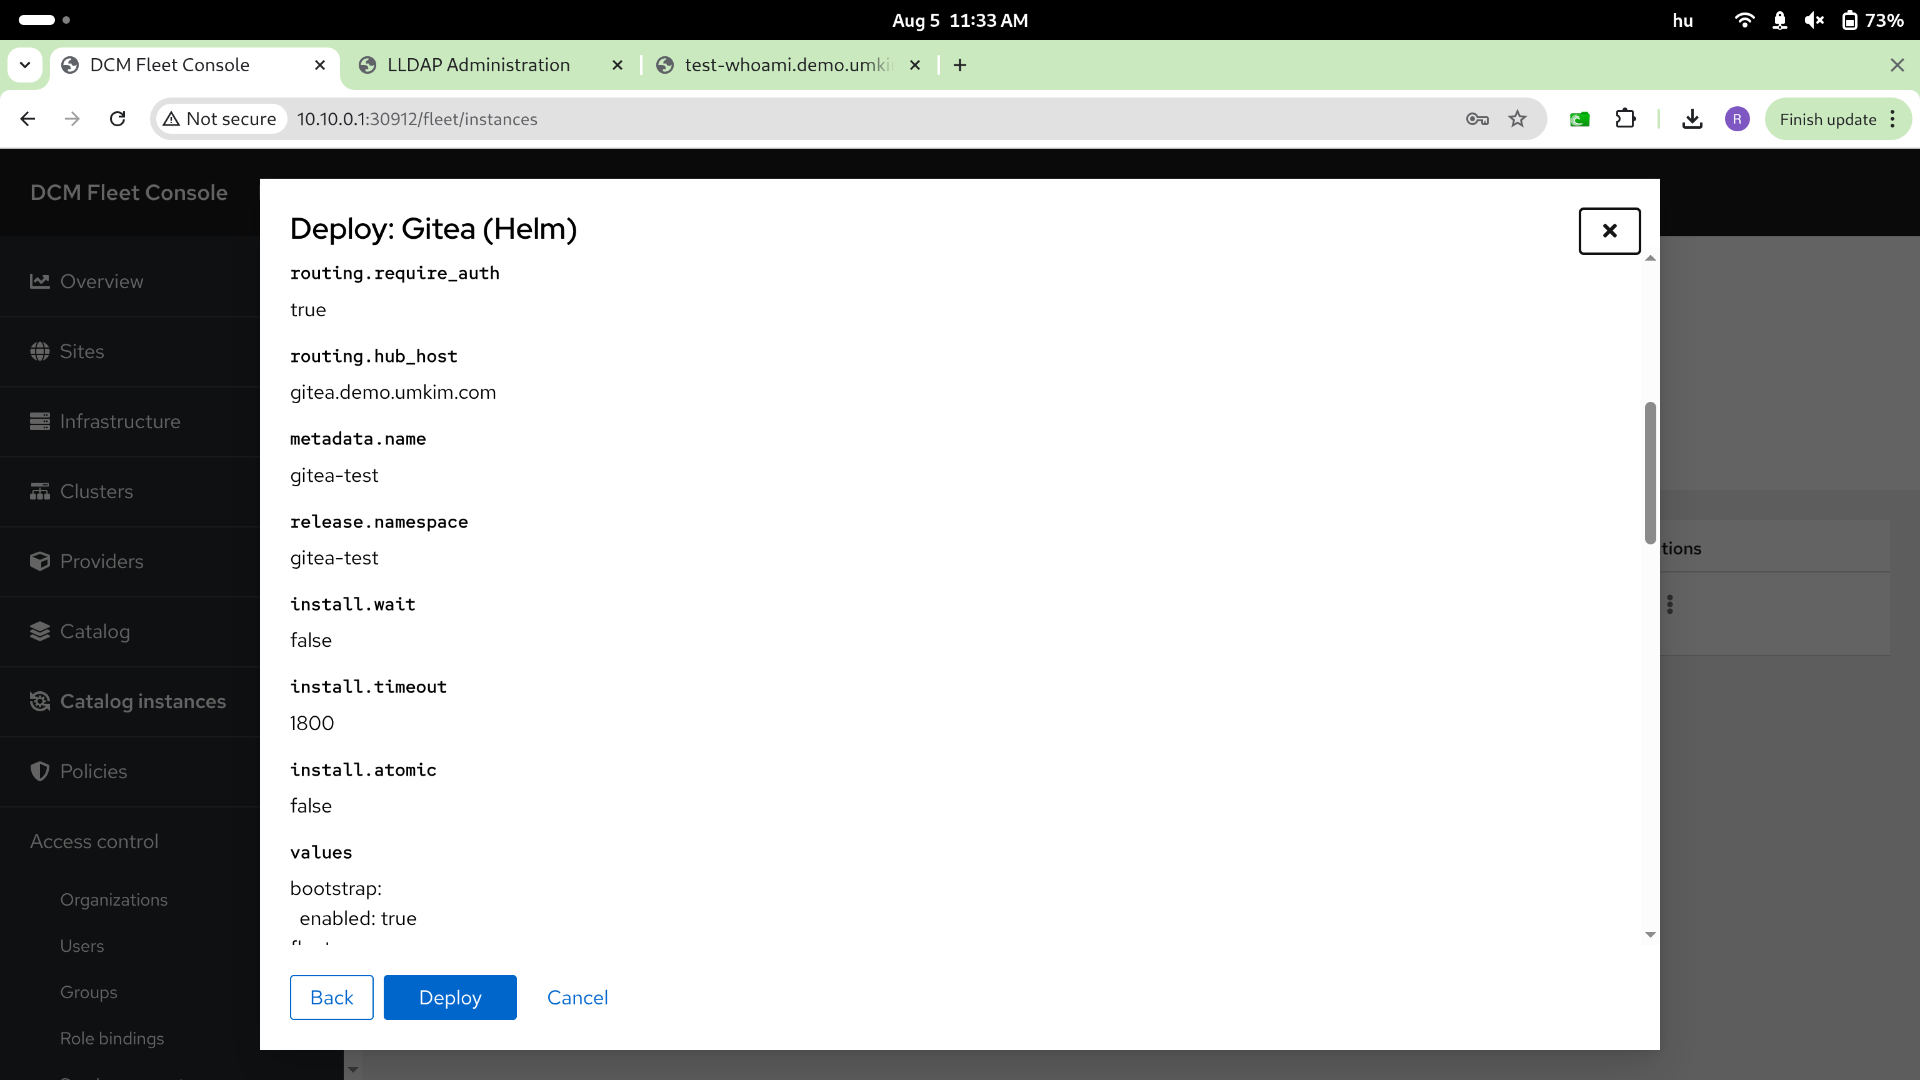The image size is (1920, 1080).
Task: Reload the current page
Action: click(118, 119)
